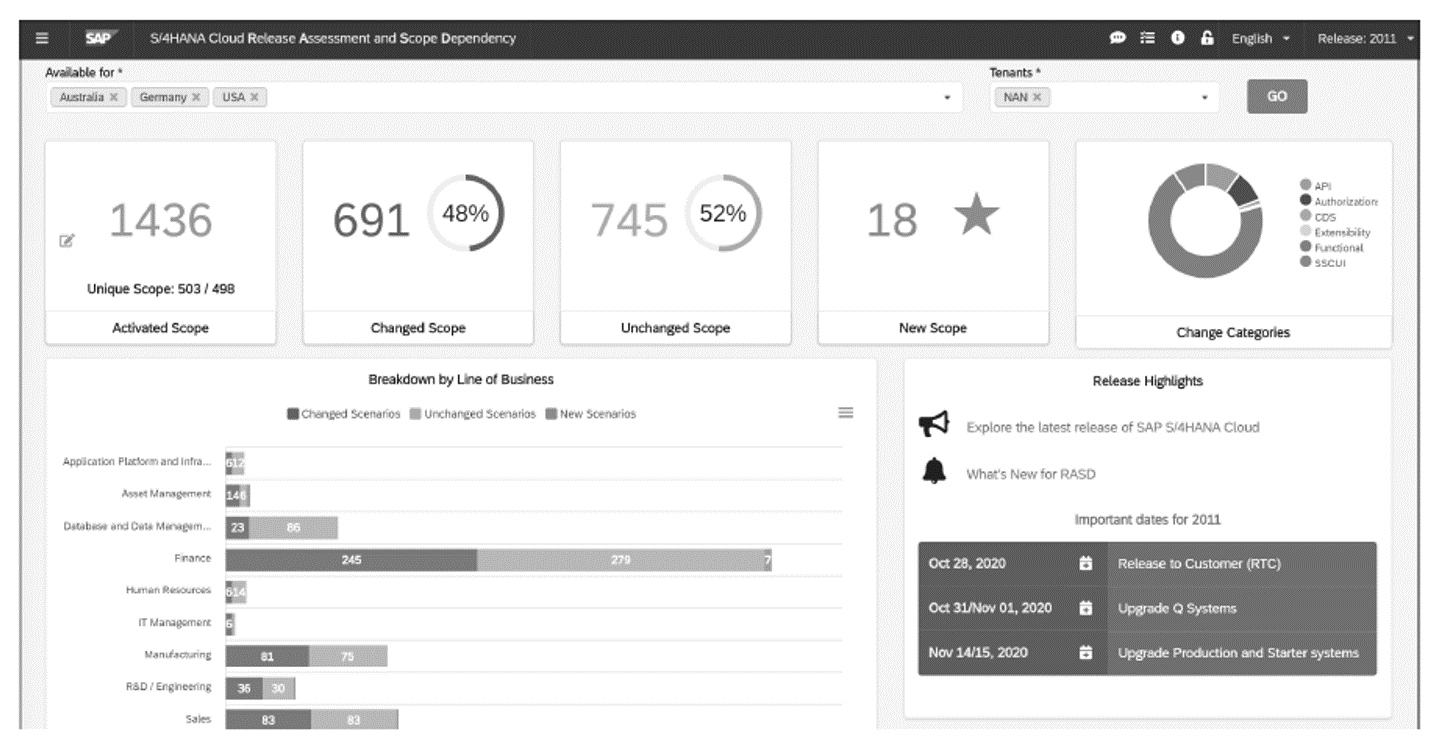Open the hamburger navigation menu
Screen dimensions: 1433x750
[41, 39]
